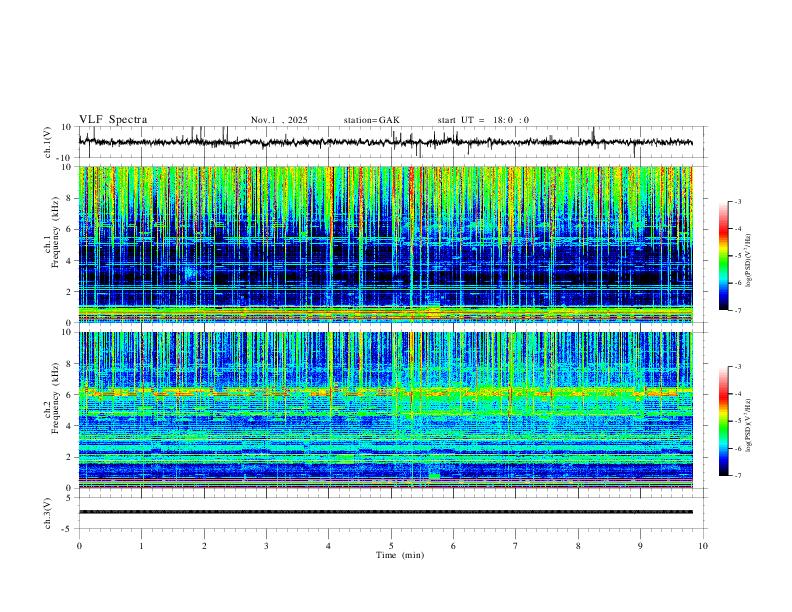Click the ch.1 spectrogram panel
Image resolution: width=792 pixels, height=612 pixels.
click(x=386, y=244)
